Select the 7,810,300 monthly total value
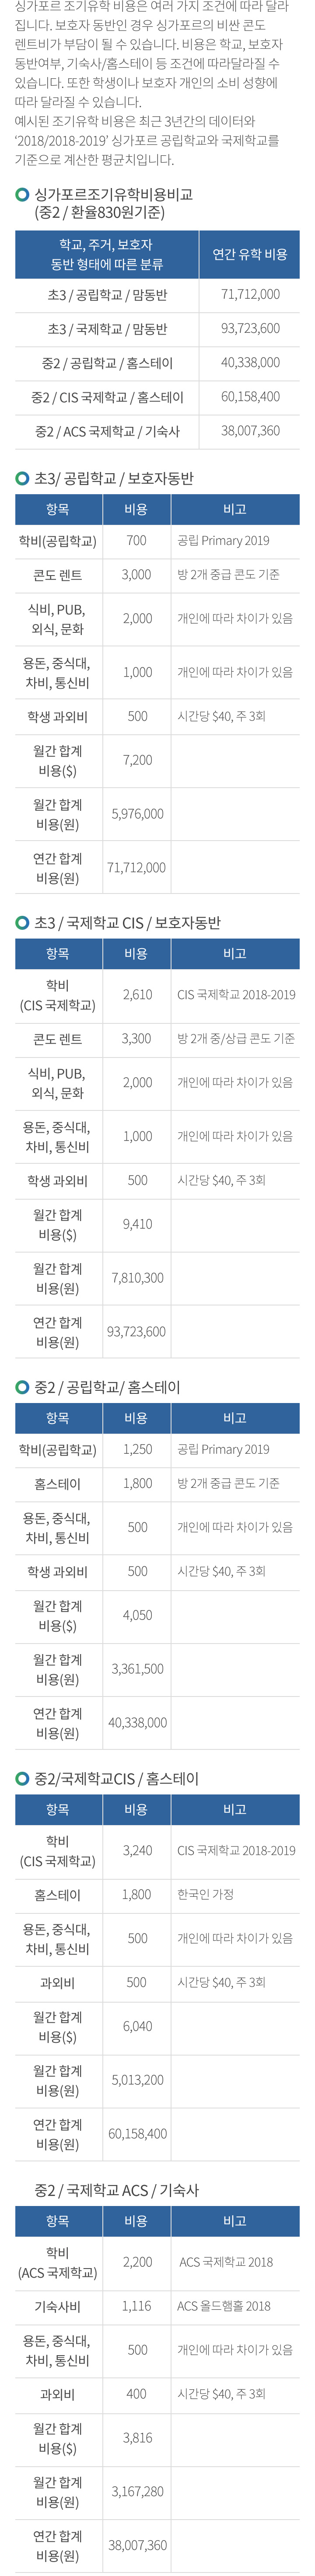This screenshot has width=315, height=2576. (137, 1278)
